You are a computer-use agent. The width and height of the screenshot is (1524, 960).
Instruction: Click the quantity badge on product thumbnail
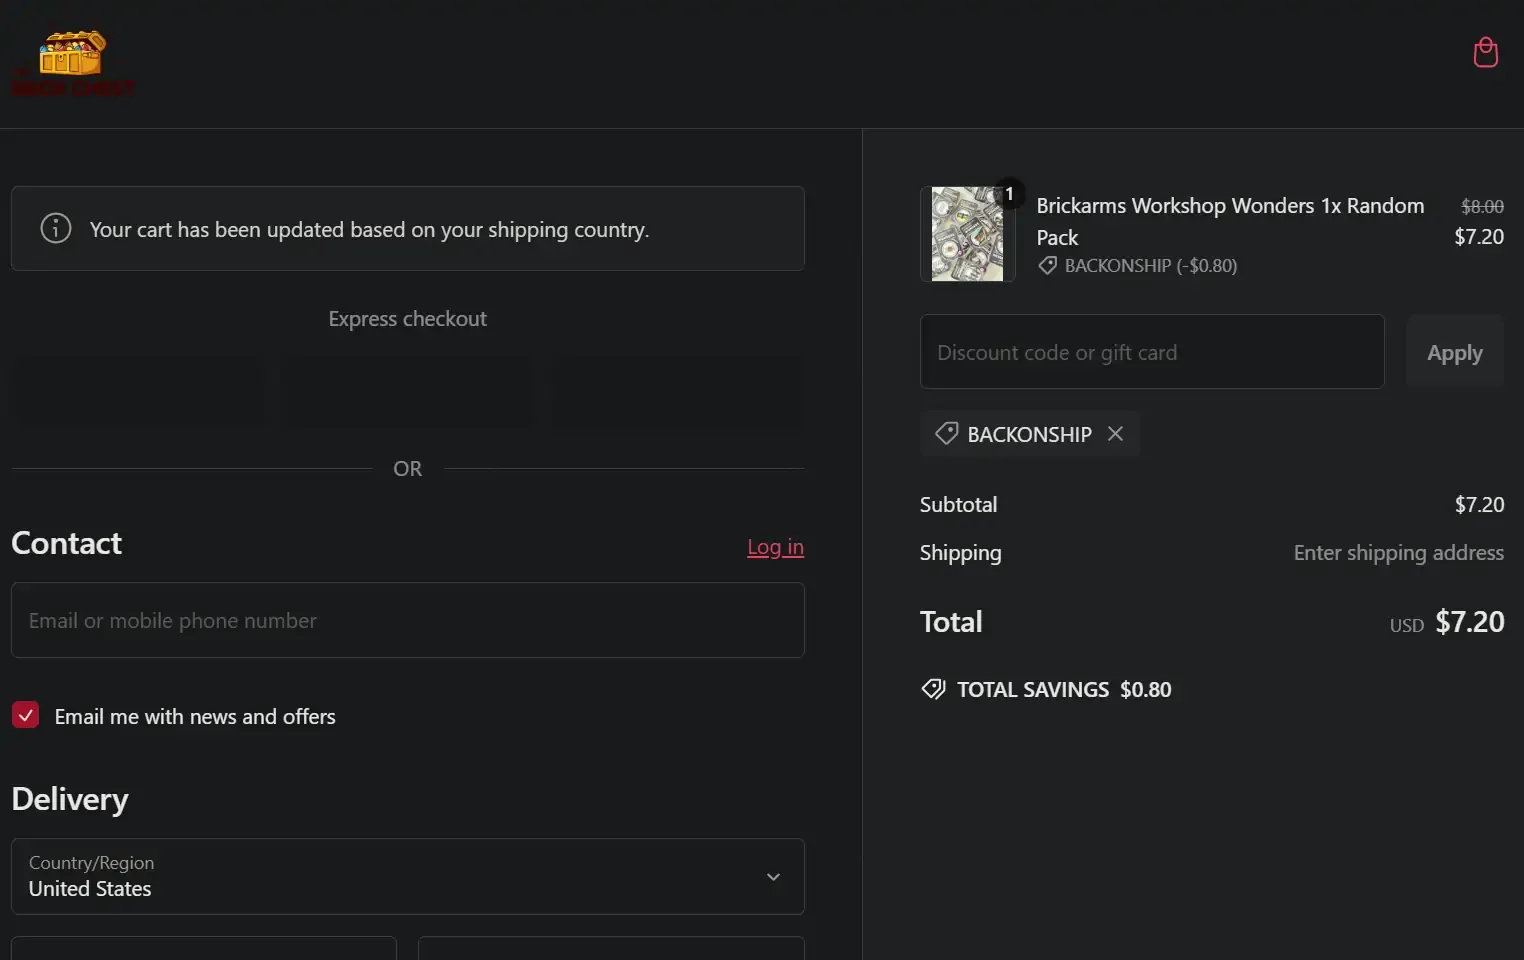[1009, 194]
